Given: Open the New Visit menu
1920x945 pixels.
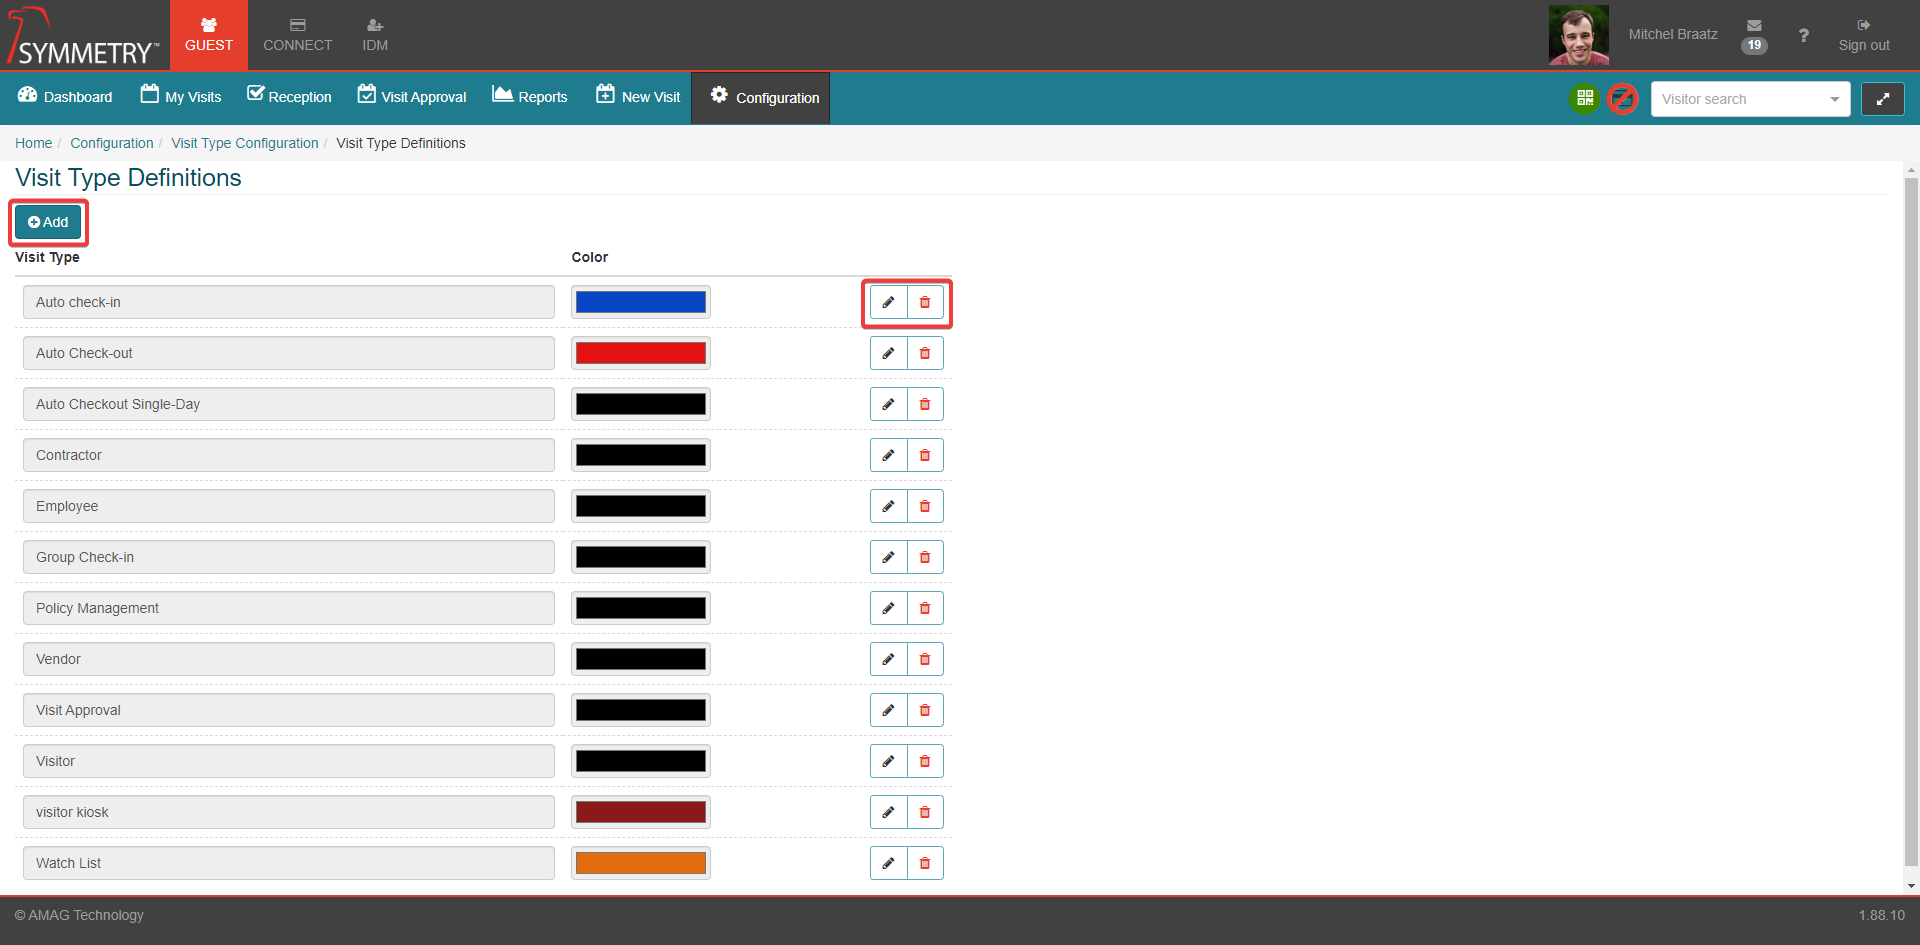Looking at the screenshot, I should pyautogui.click(x=638, y=97).
